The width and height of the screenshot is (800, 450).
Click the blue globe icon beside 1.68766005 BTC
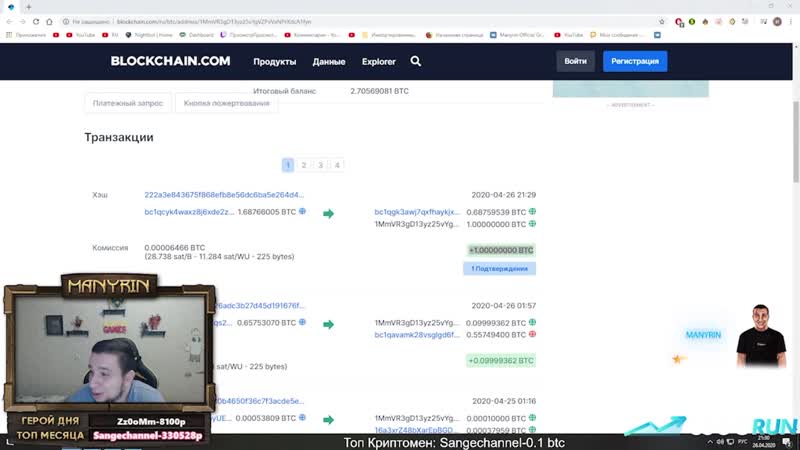point(302,212)
